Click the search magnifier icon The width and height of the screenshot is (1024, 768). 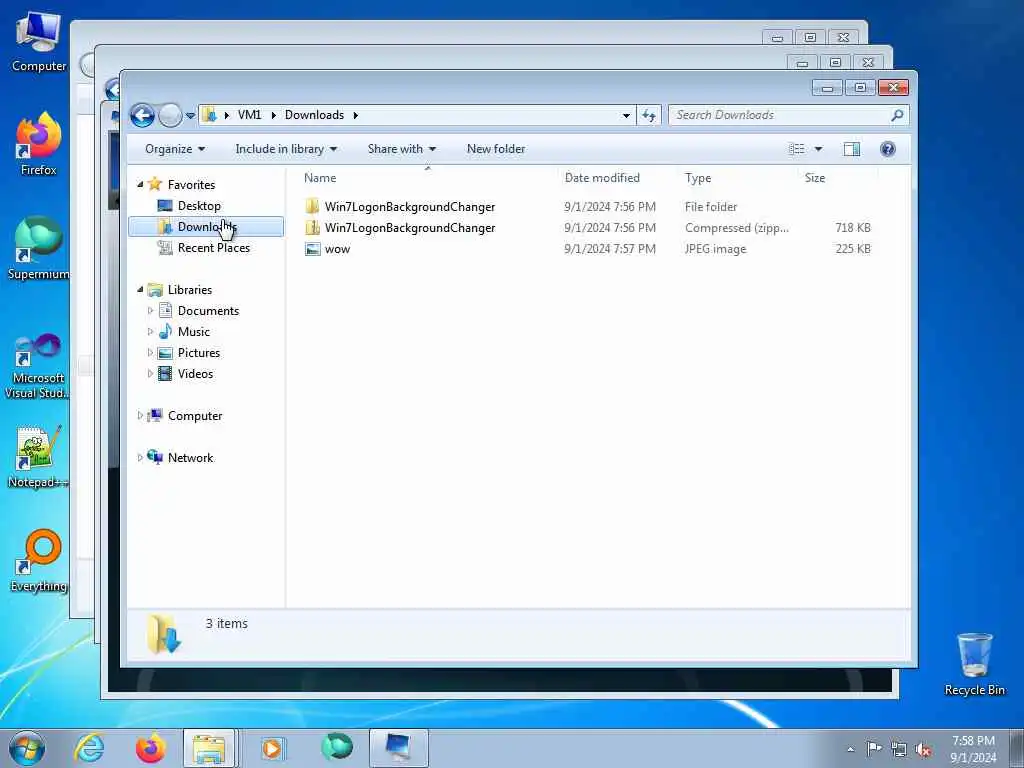click(x=897, y=115)
